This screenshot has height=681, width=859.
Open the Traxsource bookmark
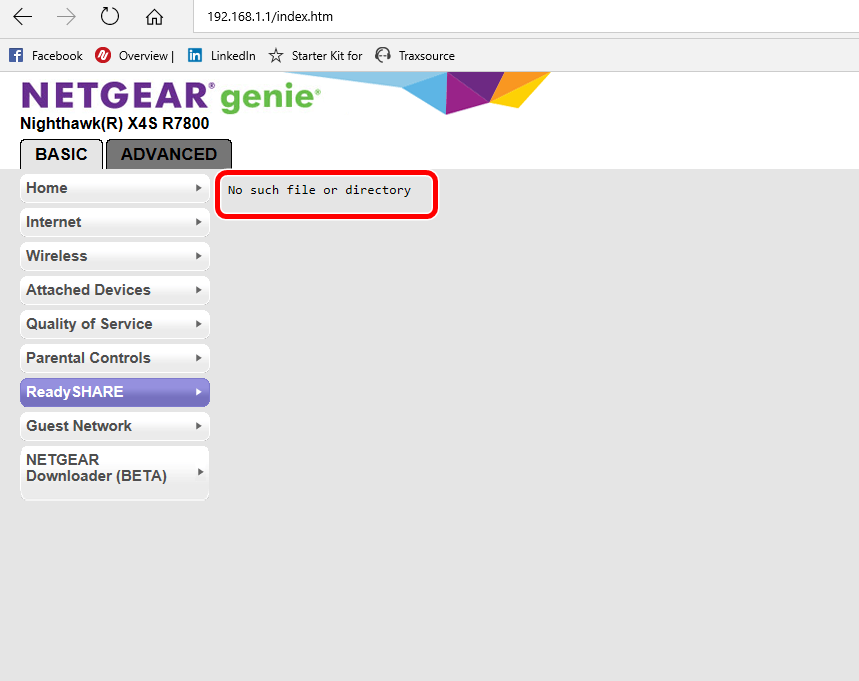click(x=415, y=55)
